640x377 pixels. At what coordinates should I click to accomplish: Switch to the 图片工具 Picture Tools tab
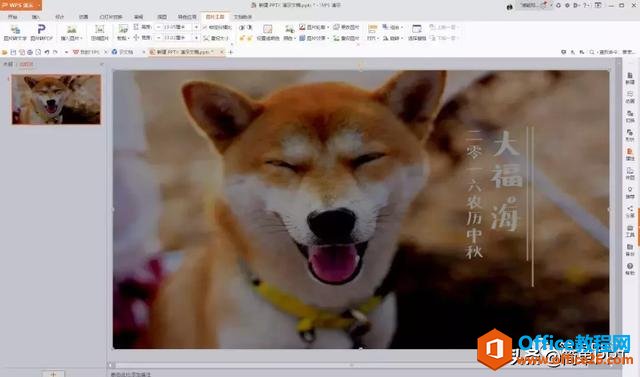tap(215, 17)
